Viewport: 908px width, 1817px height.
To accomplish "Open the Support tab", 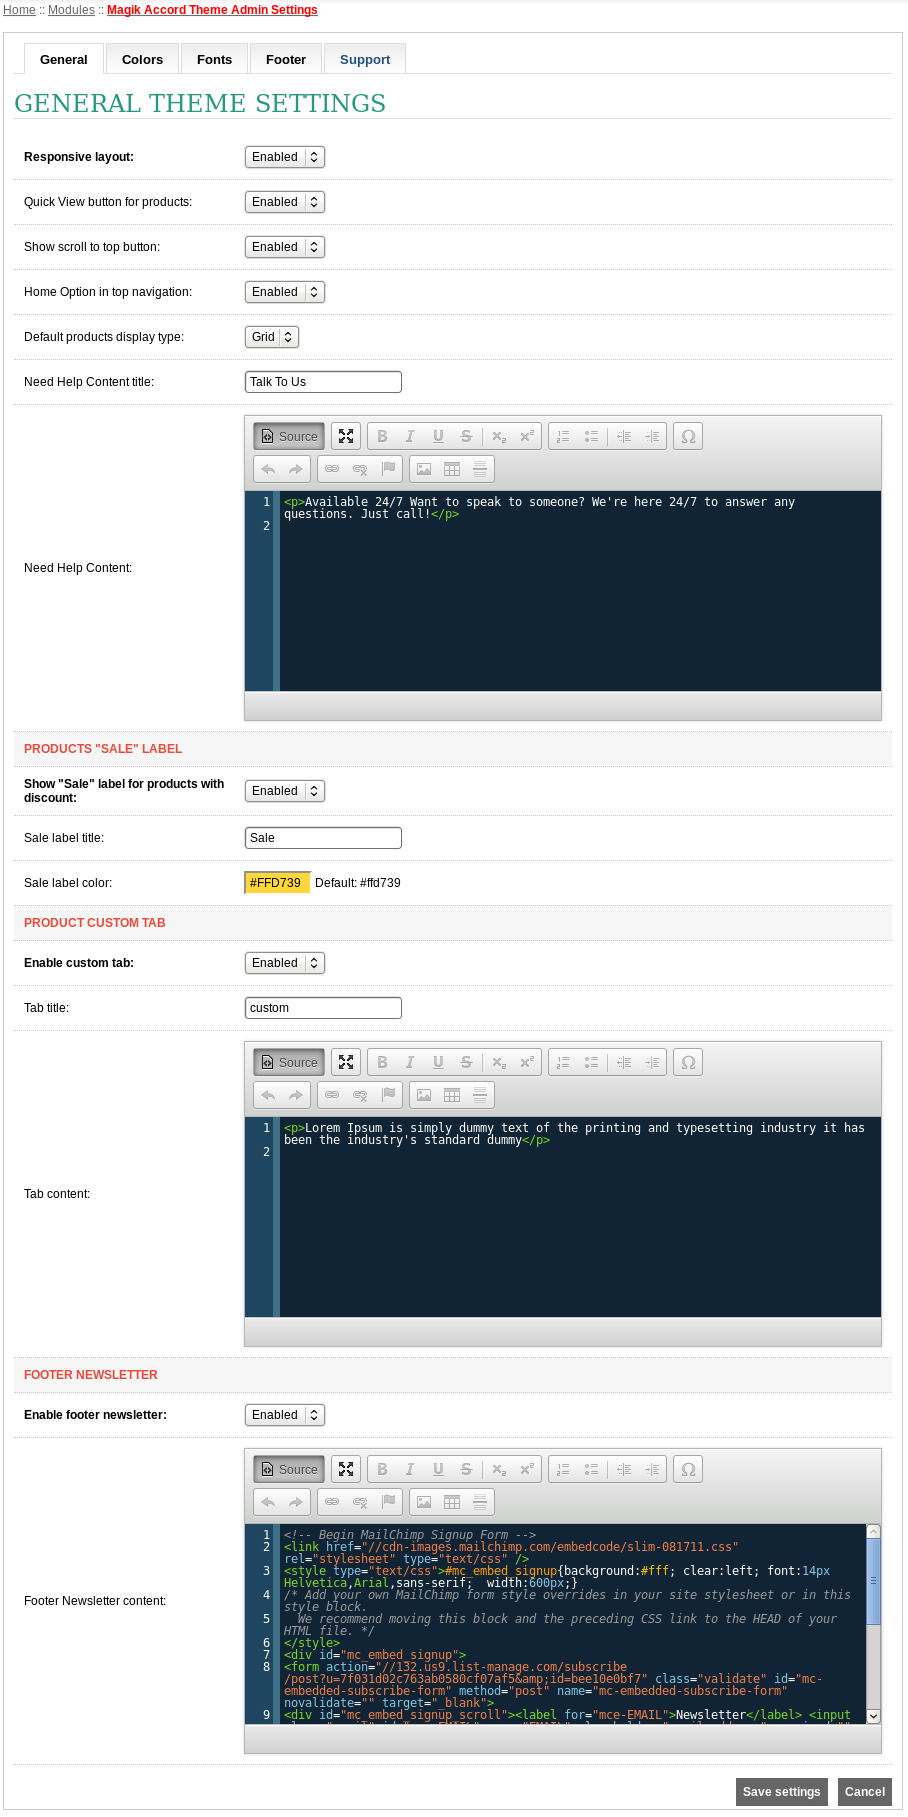I will [365, 59].
